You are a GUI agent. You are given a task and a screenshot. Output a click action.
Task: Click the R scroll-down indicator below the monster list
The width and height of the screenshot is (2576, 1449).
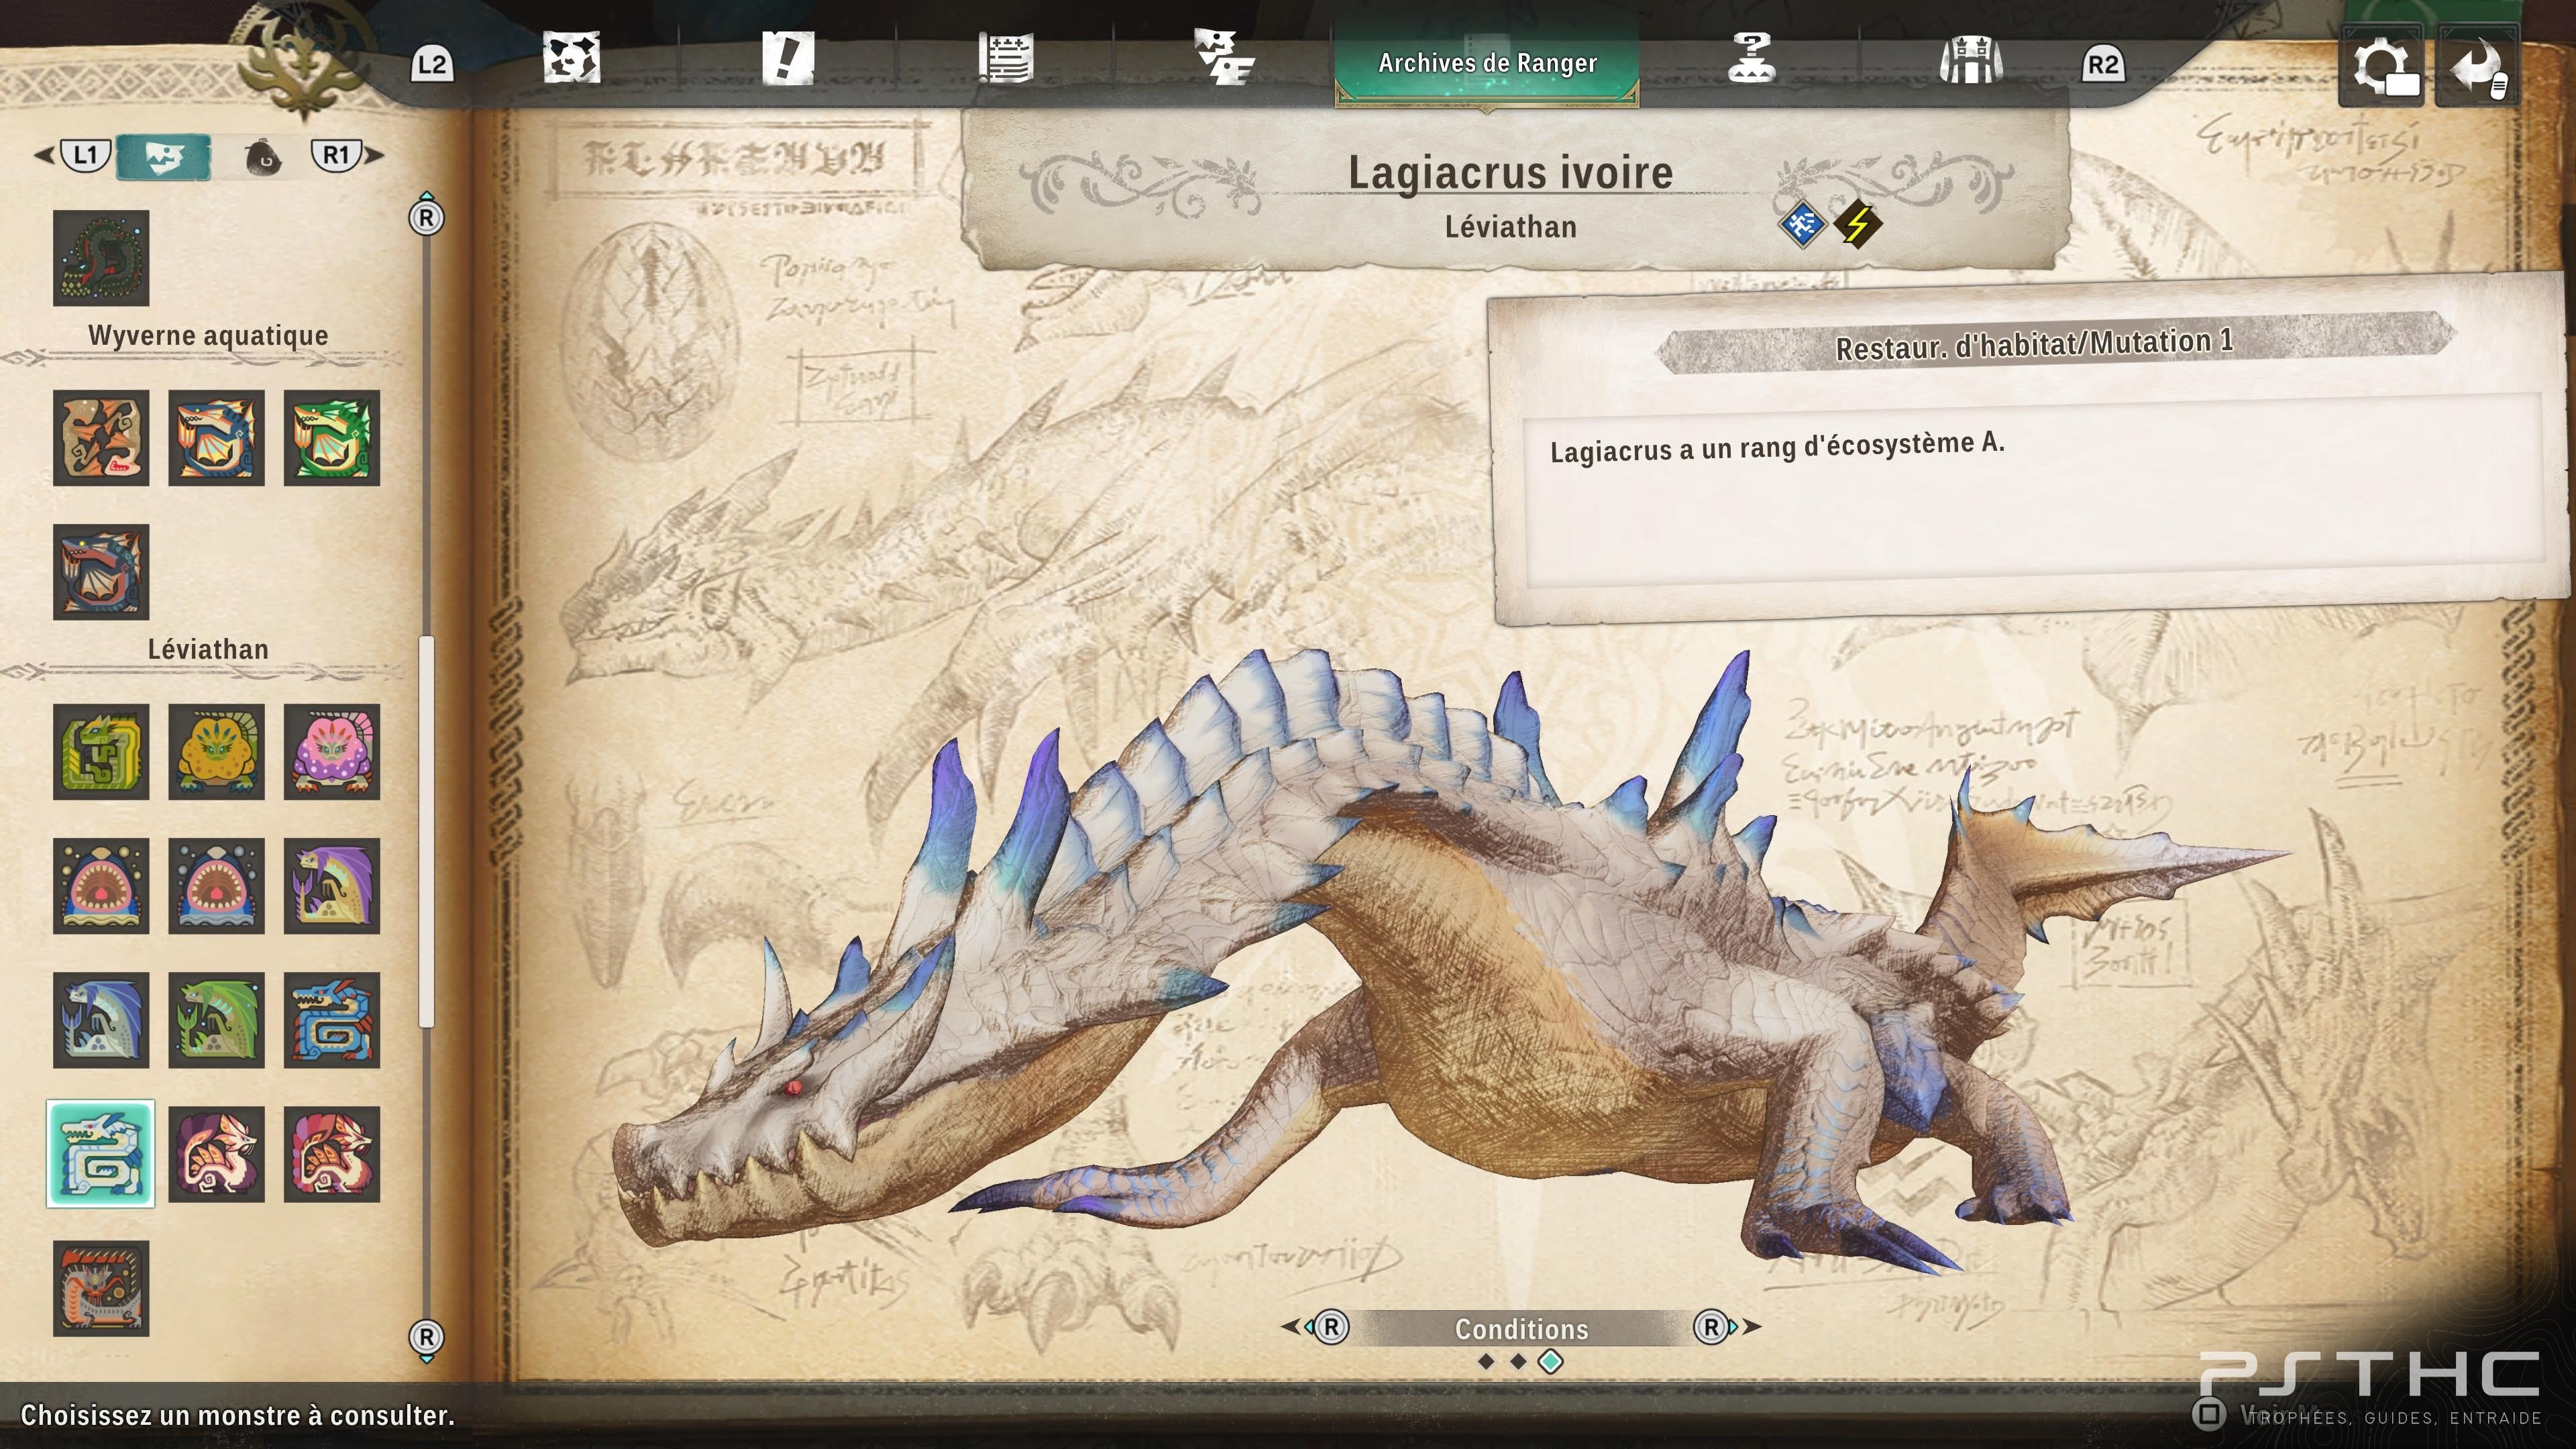[427, 1337]
